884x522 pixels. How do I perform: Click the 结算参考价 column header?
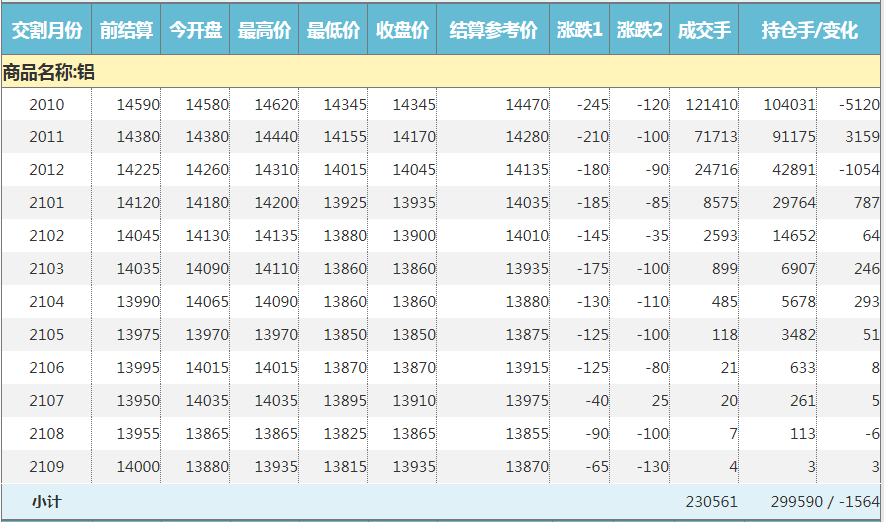493,30
